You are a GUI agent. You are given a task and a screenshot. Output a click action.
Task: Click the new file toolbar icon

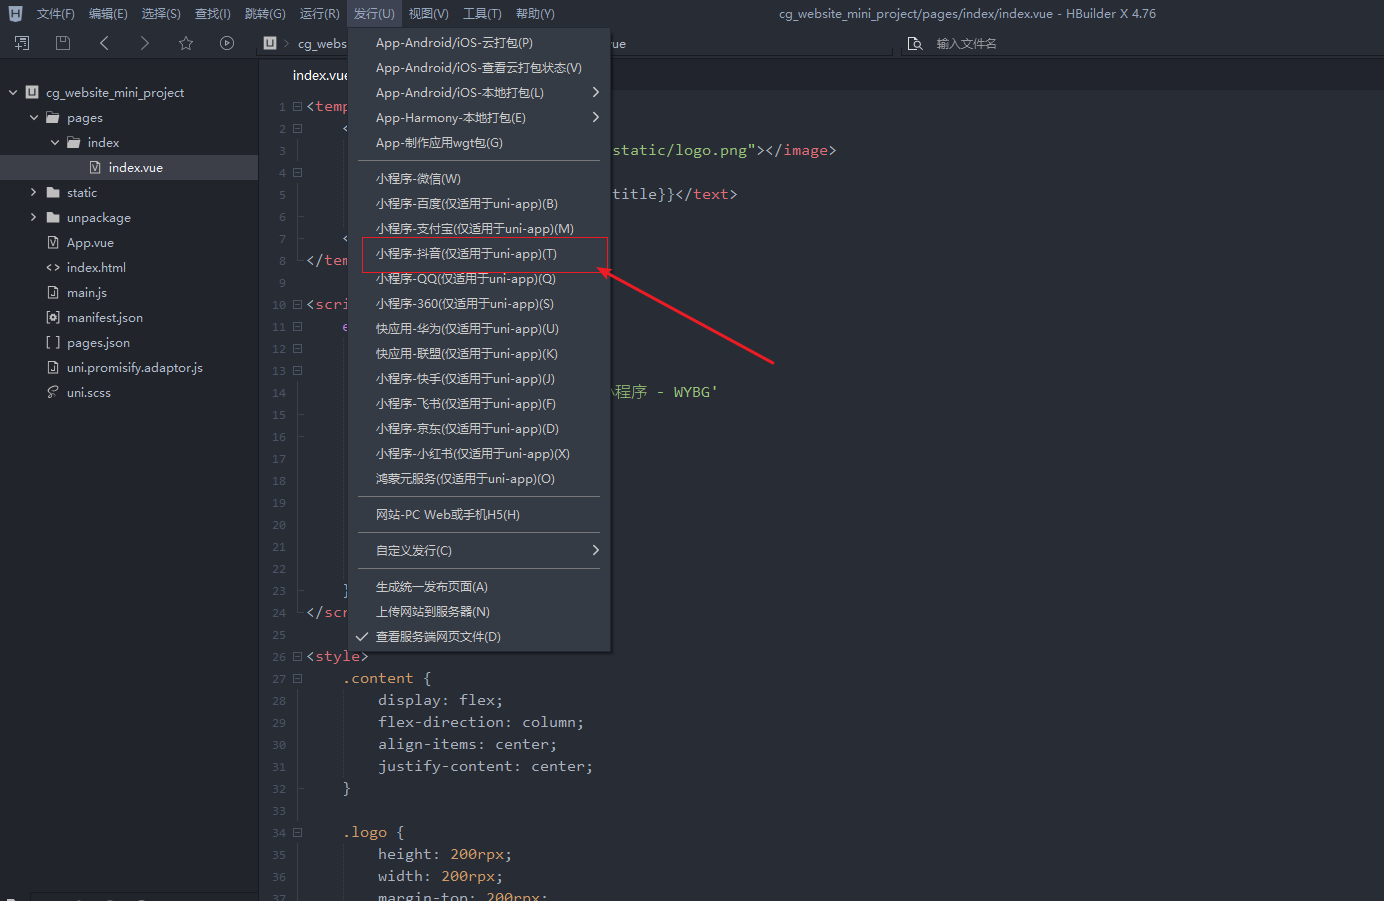pyautogui.click(x=22, y=43)
